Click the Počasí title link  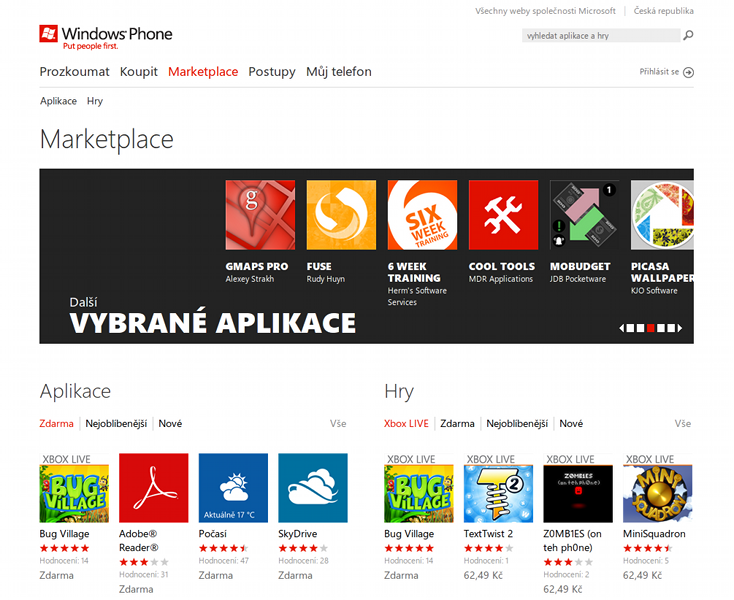click(x=213, y=534)
